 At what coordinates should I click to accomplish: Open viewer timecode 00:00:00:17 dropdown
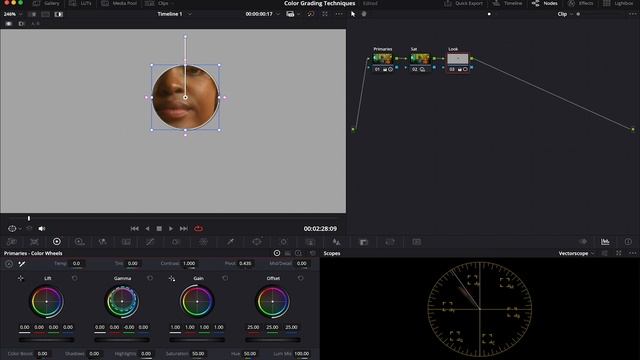tap(262, 14)
